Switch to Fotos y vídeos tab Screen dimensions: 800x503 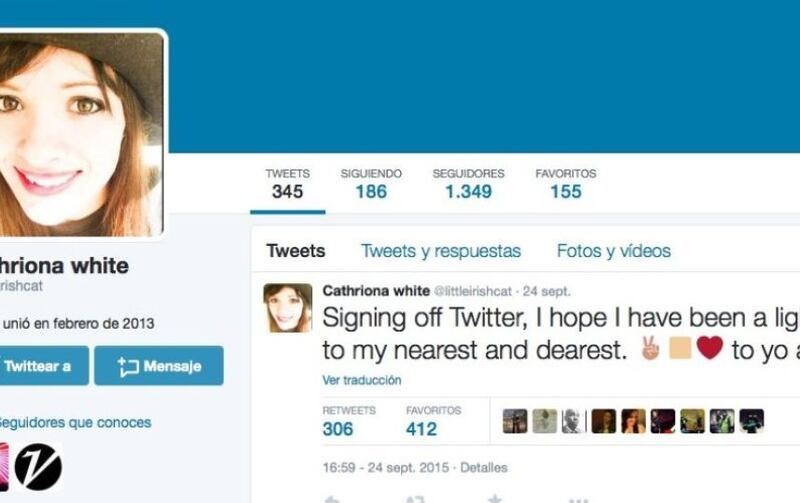click(x=614, y=251)
